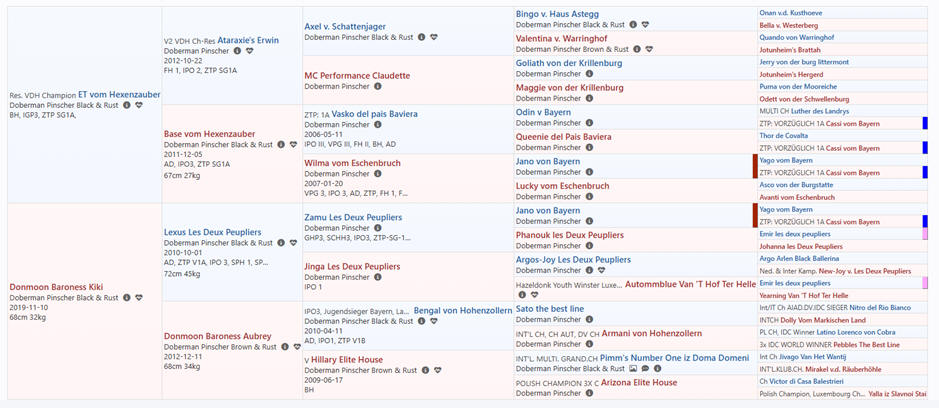Click image icon under Pimm's Number One
939x408 pixels.
point(633,368)
